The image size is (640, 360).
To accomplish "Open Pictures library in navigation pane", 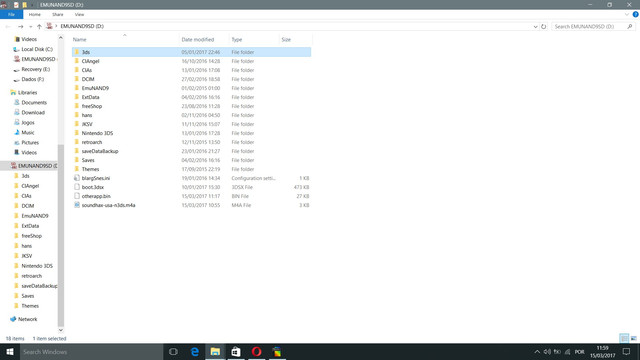I will click(x=27, y=142).
